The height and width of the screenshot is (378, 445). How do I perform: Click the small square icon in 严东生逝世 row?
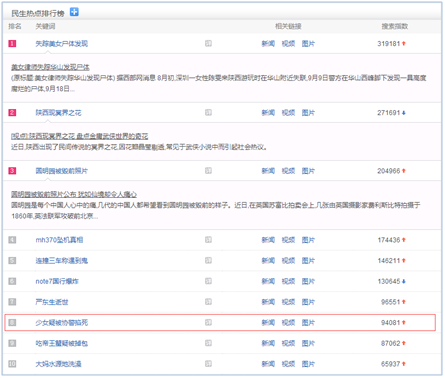(x=208, y=302)
